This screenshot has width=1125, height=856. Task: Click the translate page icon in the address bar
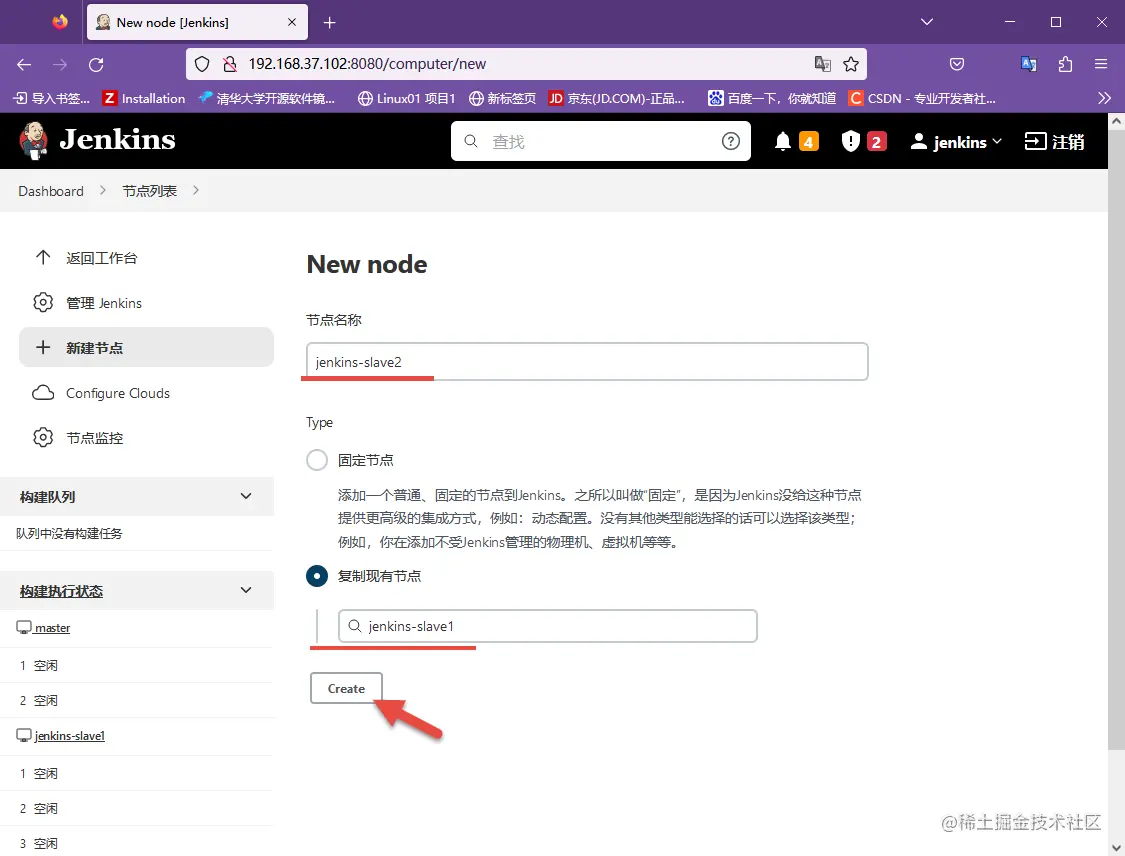822,64
